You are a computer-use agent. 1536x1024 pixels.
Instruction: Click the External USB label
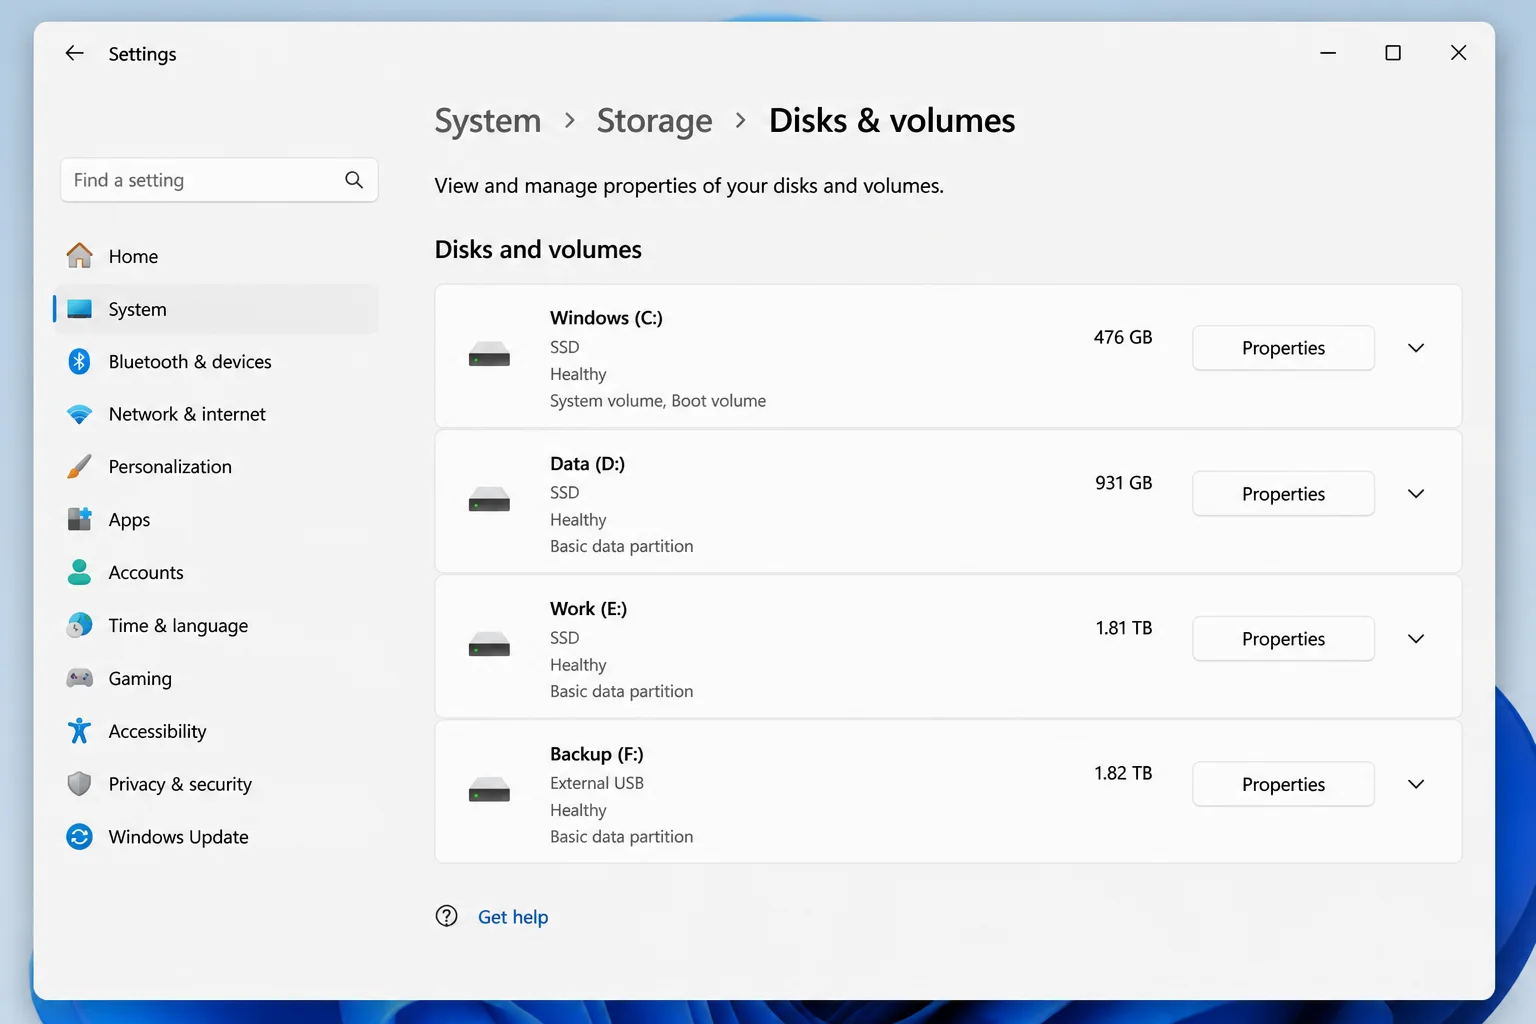(597, 783)
